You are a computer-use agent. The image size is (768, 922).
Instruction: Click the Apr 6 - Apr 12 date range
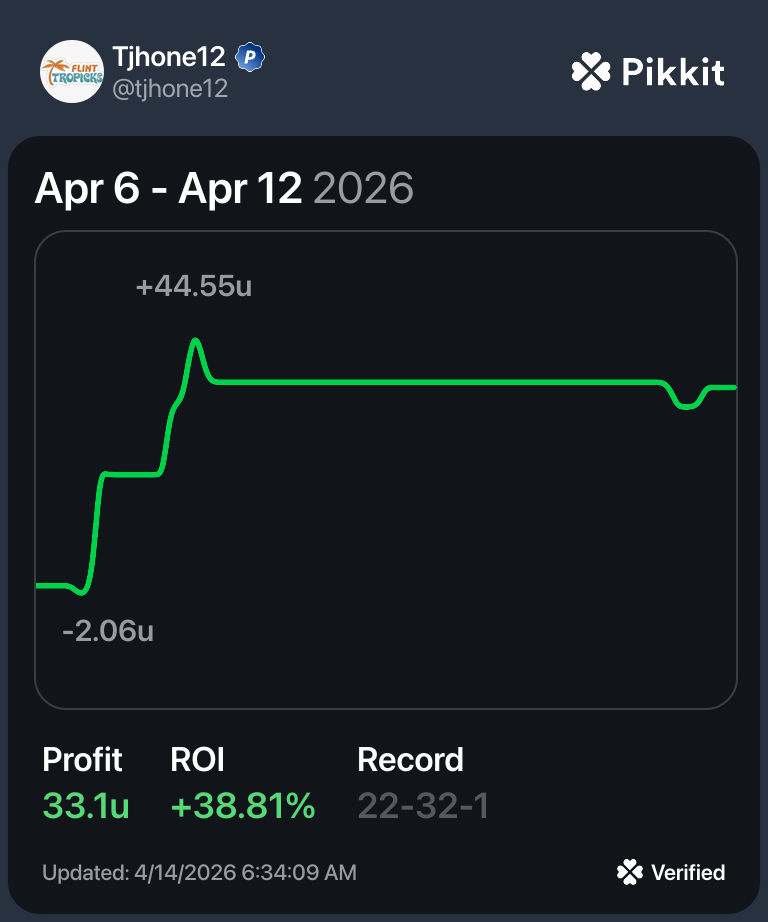click(x=168, y=188)
